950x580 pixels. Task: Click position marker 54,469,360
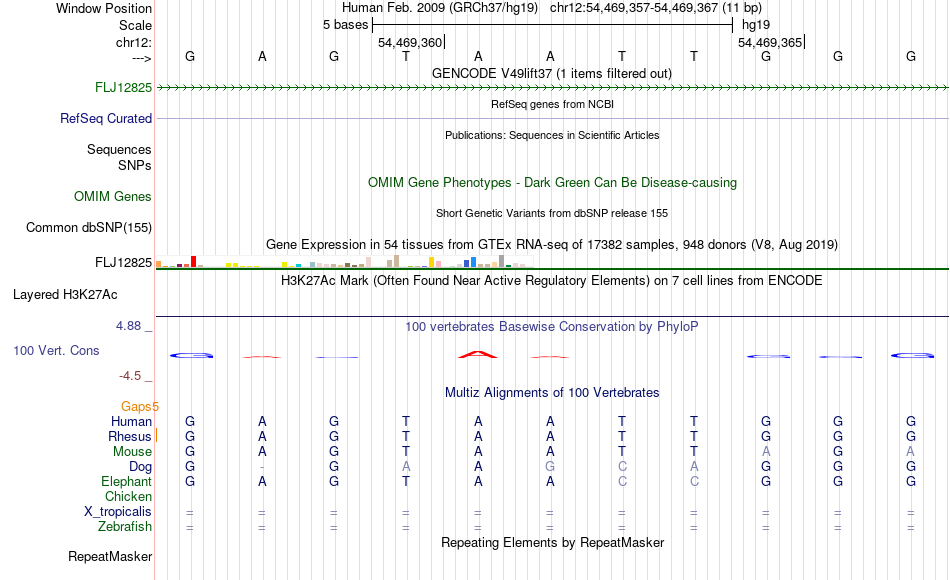tap(410, 42)
